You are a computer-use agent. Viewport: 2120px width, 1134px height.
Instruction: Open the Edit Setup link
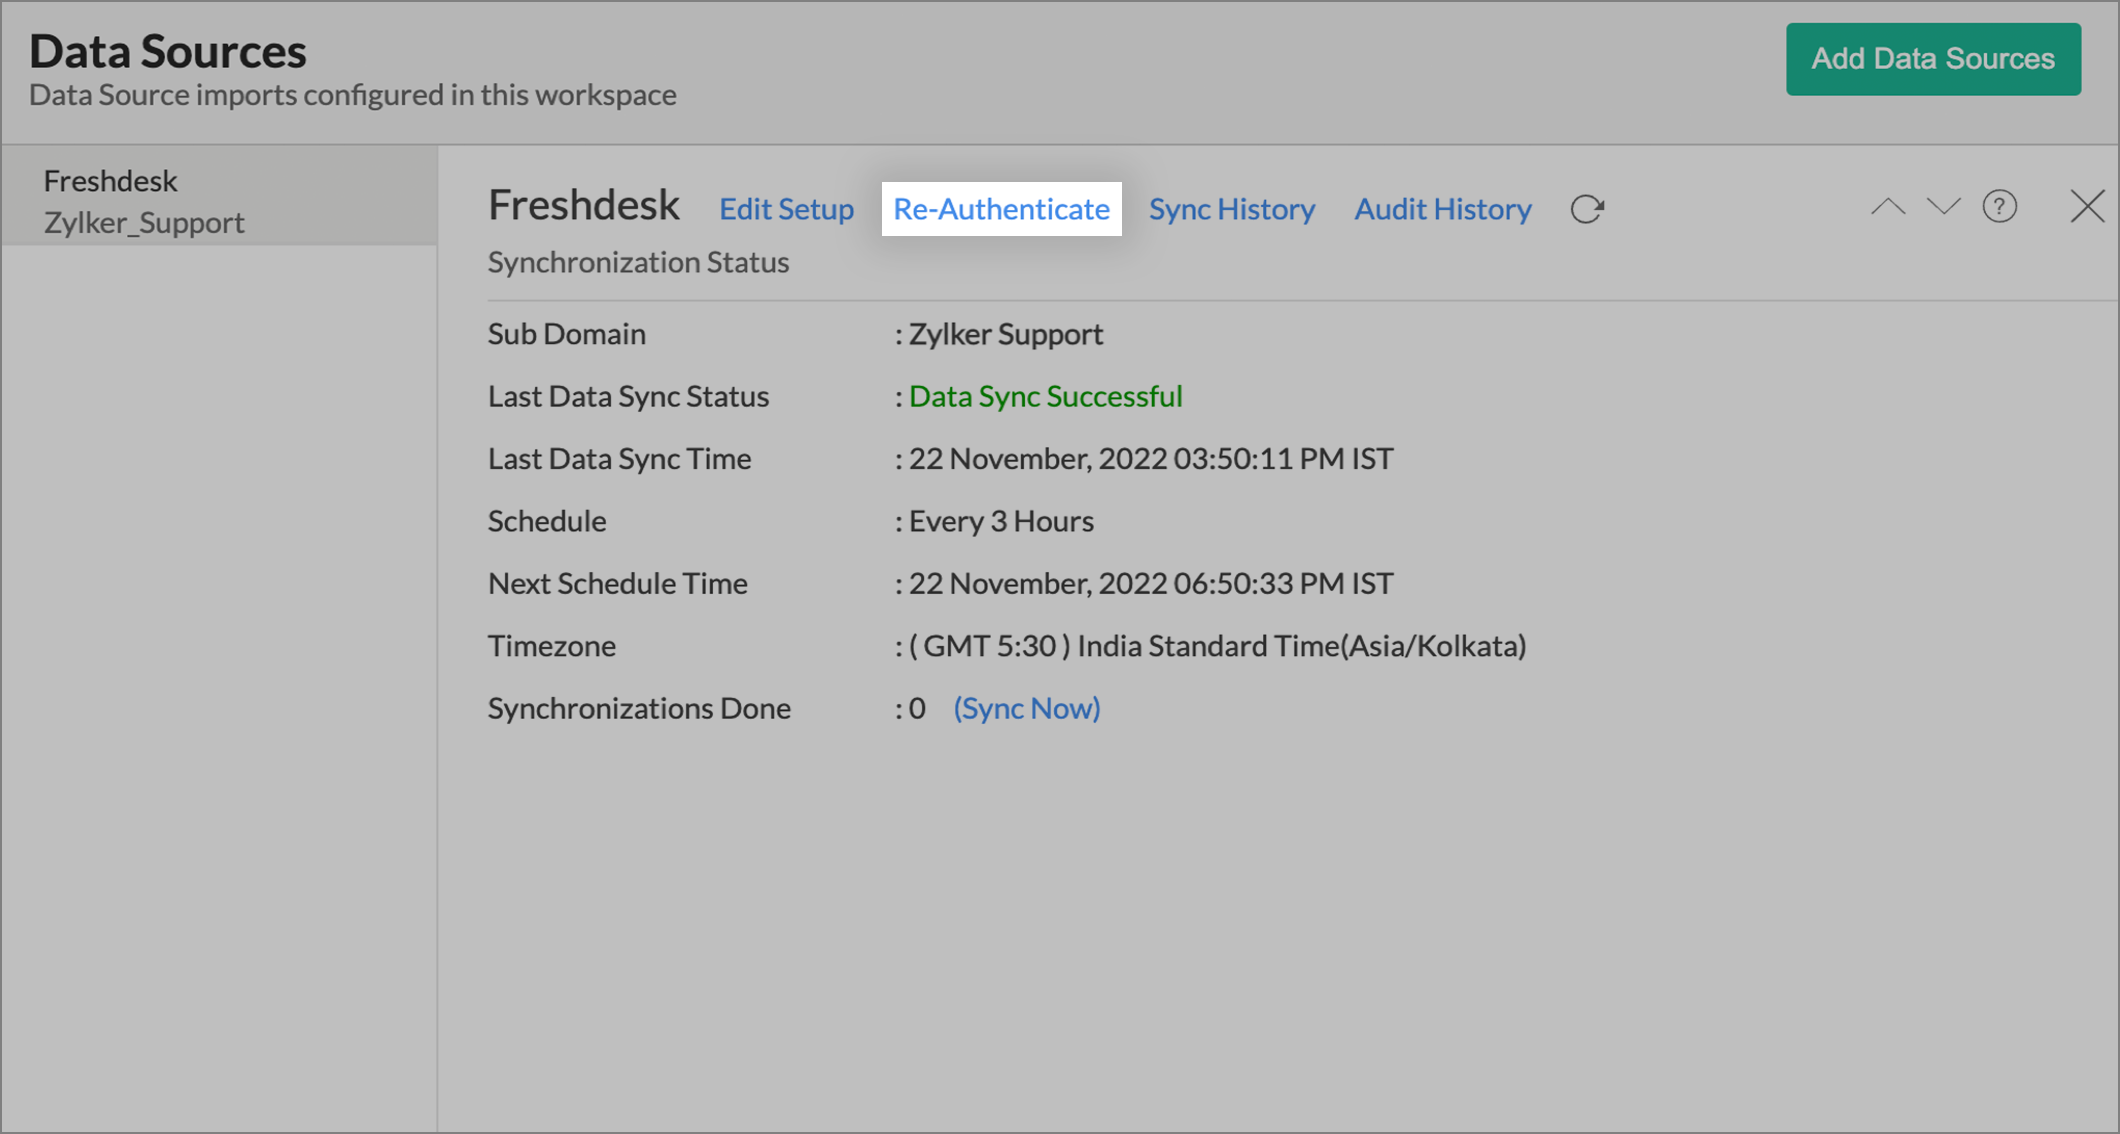click(786, 209)
